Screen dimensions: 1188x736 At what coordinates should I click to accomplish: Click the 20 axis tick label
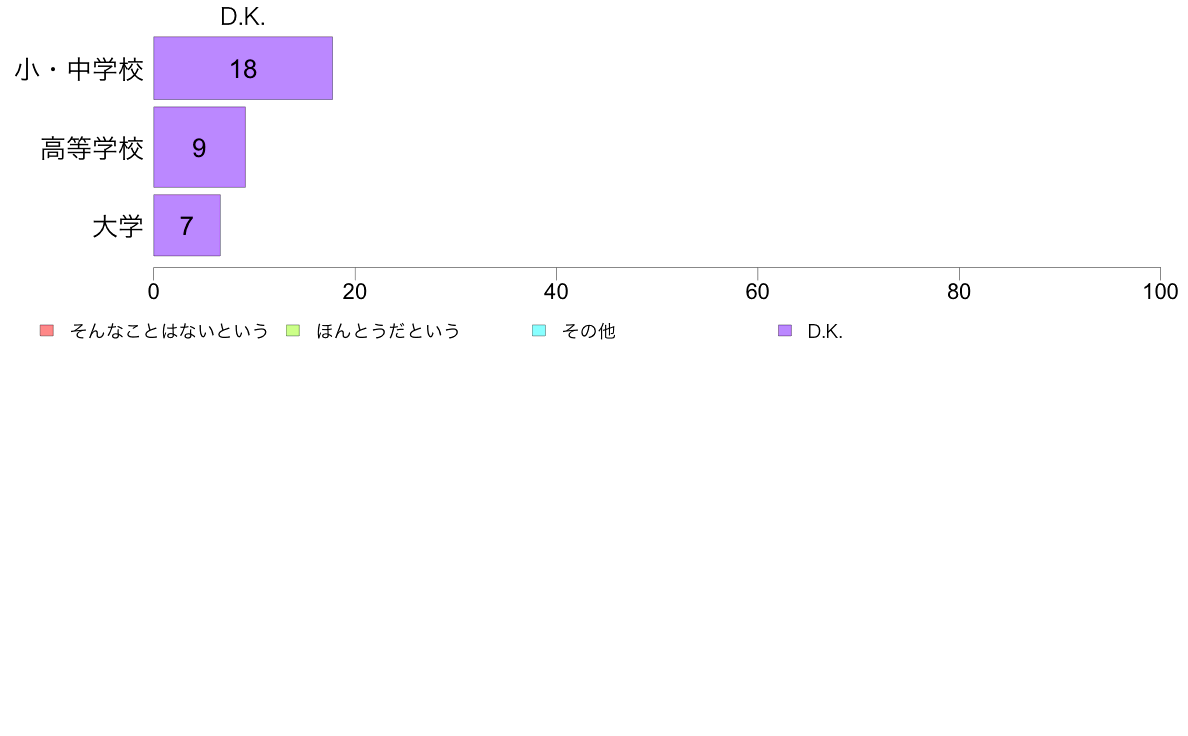pos(355,292)
